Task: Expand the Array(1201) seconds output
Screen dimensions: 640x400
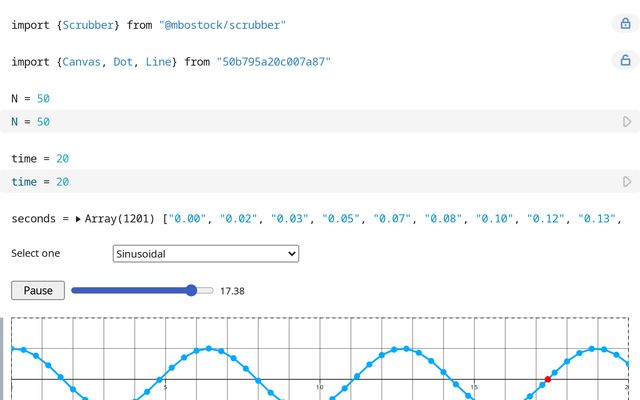Action: (x=79, y=219)
